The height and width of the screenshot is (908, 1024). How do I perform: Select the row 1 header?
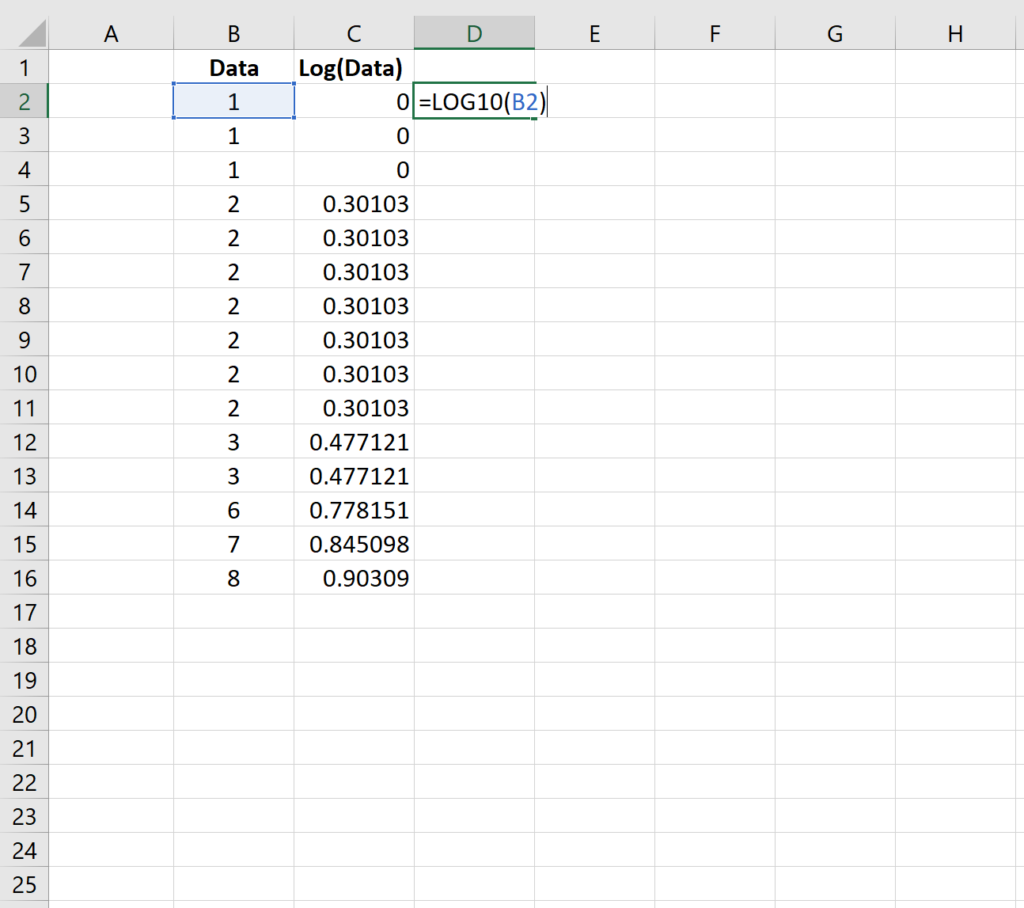(x=25, y=67)
